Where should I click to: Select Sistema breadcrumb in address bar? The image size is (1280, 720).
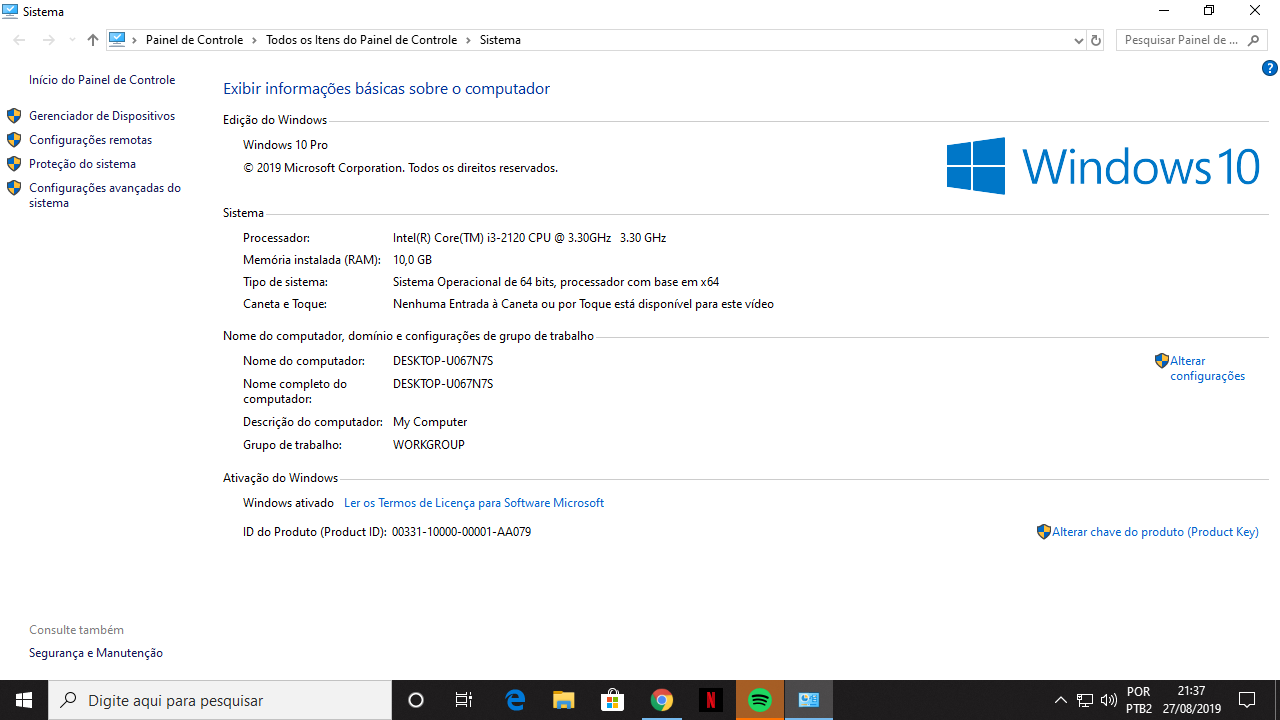point(500,40)
